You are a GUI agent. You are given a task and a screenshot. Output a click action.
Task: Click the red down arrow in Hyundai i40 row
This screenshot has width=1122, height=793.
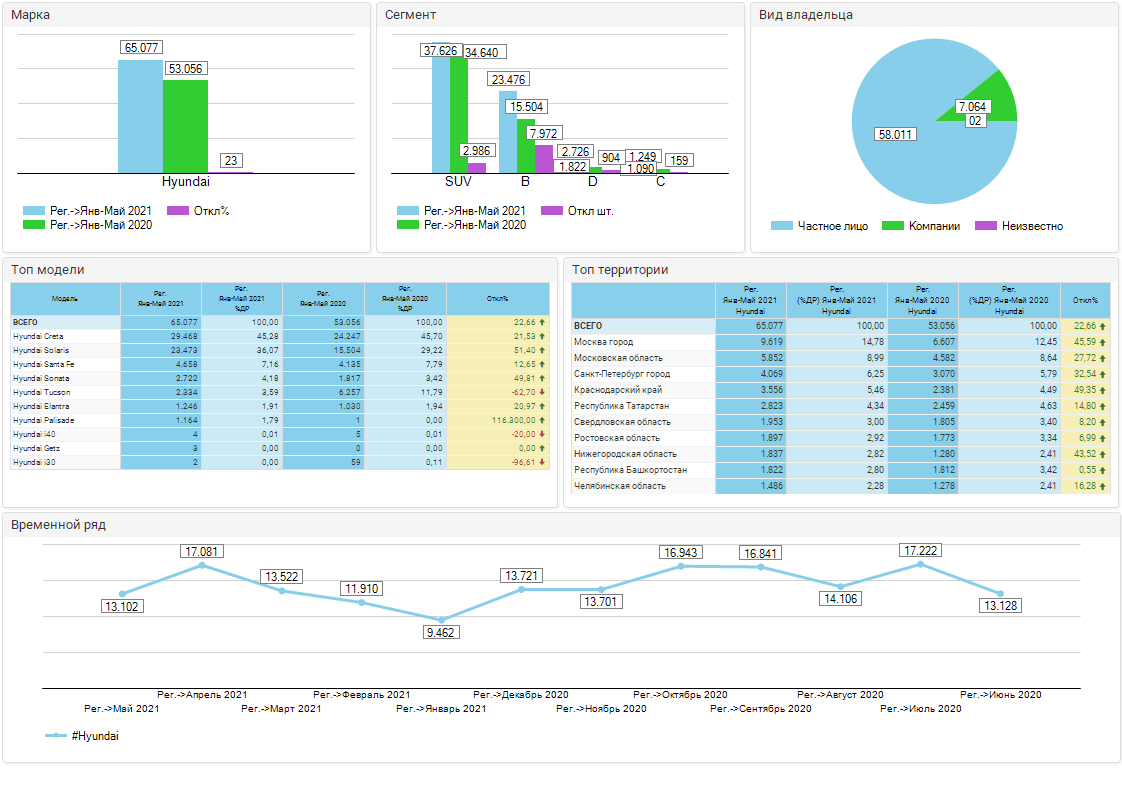click(542, 435)
